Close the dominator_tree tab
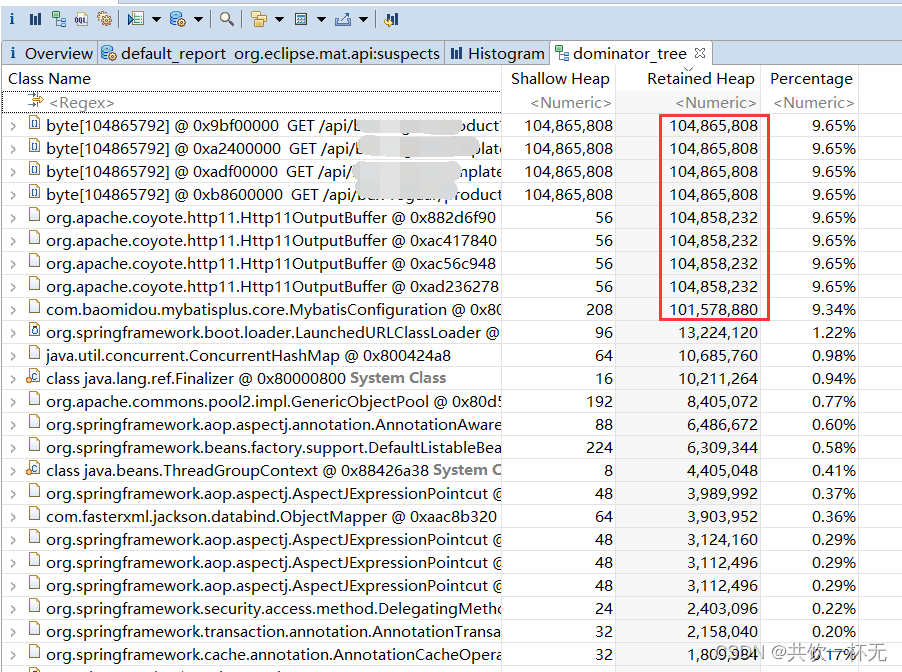Screen dimensions: 902x672 tap(702, 53)
